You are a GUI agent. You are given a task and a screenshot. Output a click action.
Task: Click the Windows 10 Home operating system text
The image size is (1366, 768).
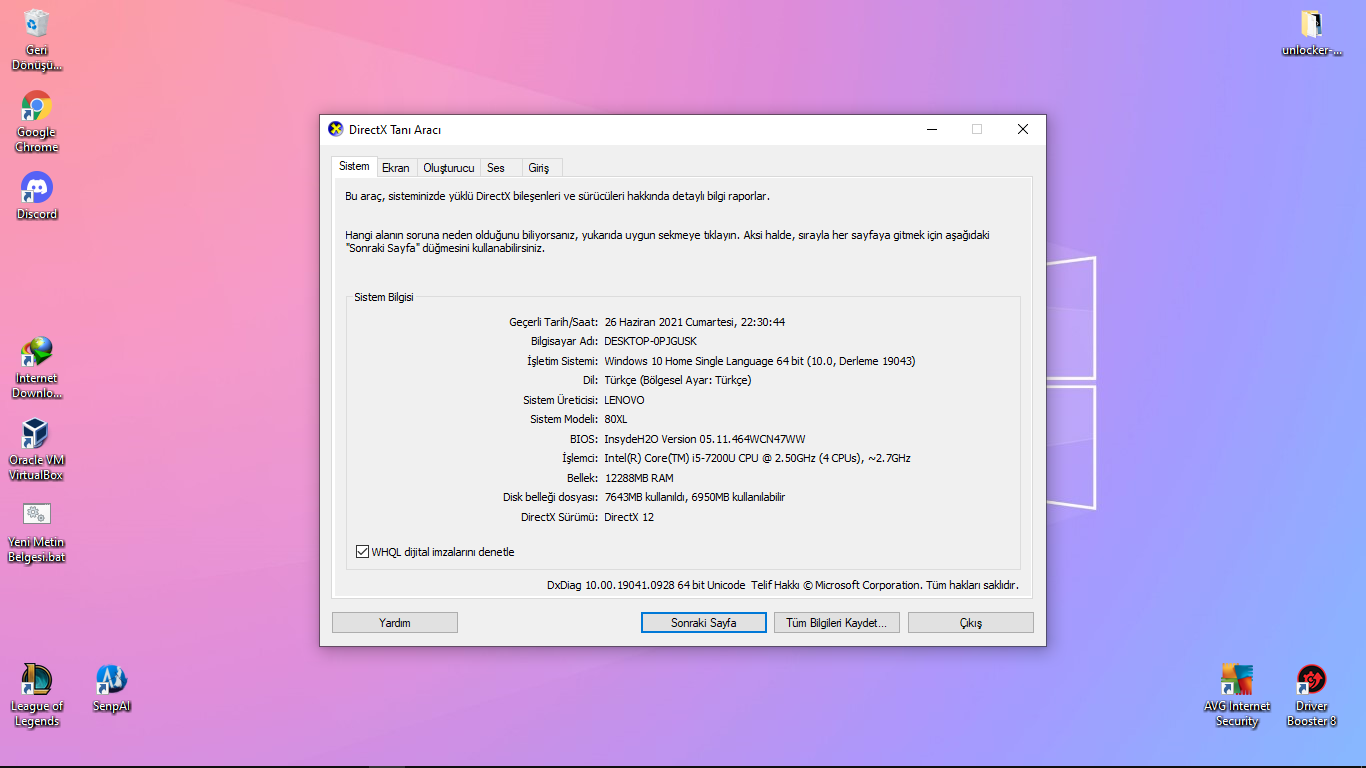[760, 361]
